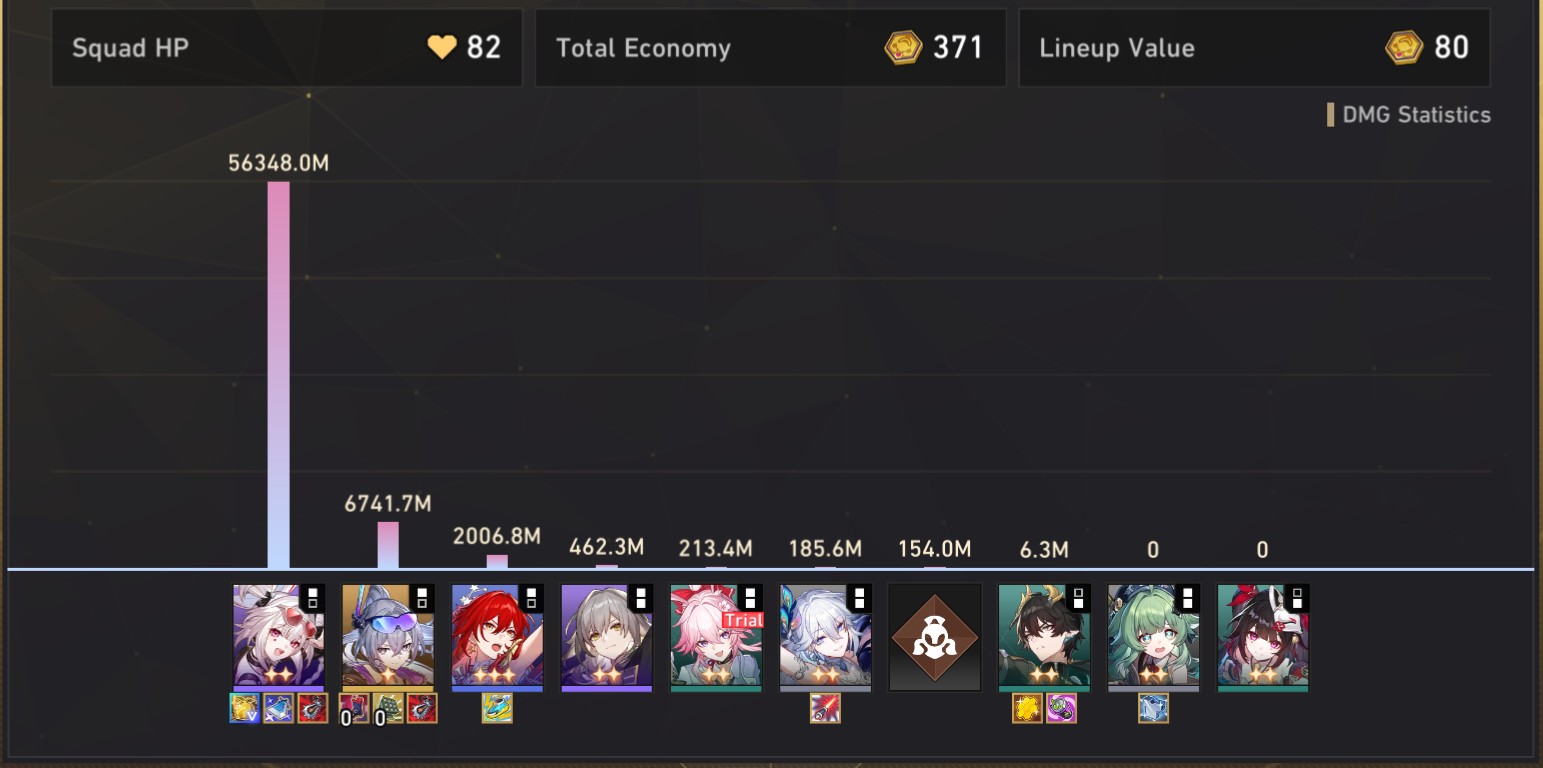The image size is (1543, 768).
Task: Click the gold book equipment icon
Action: (245, 708)
